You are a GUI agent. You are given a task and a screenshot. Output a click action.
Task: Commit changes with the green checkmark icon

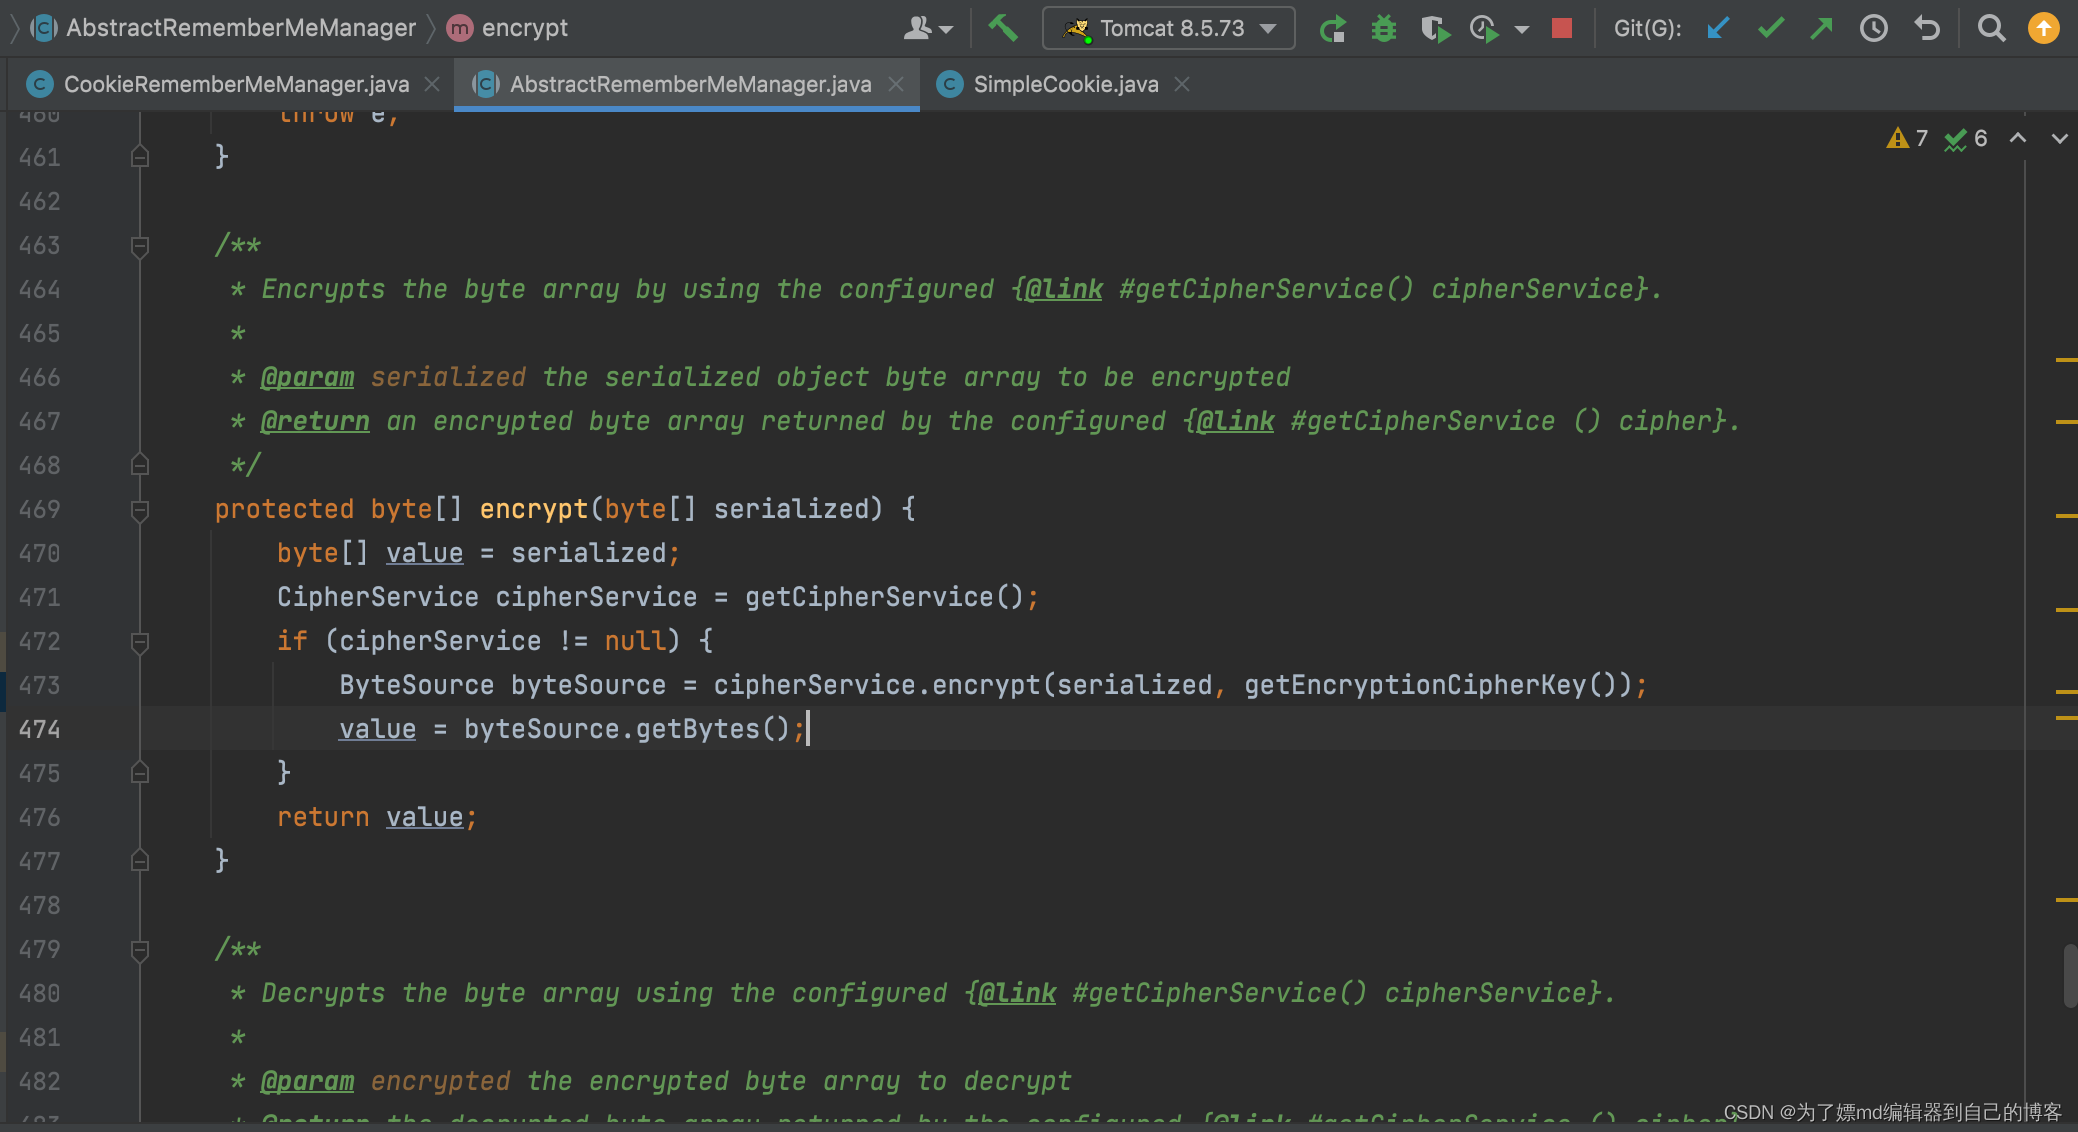(1771, 28)
